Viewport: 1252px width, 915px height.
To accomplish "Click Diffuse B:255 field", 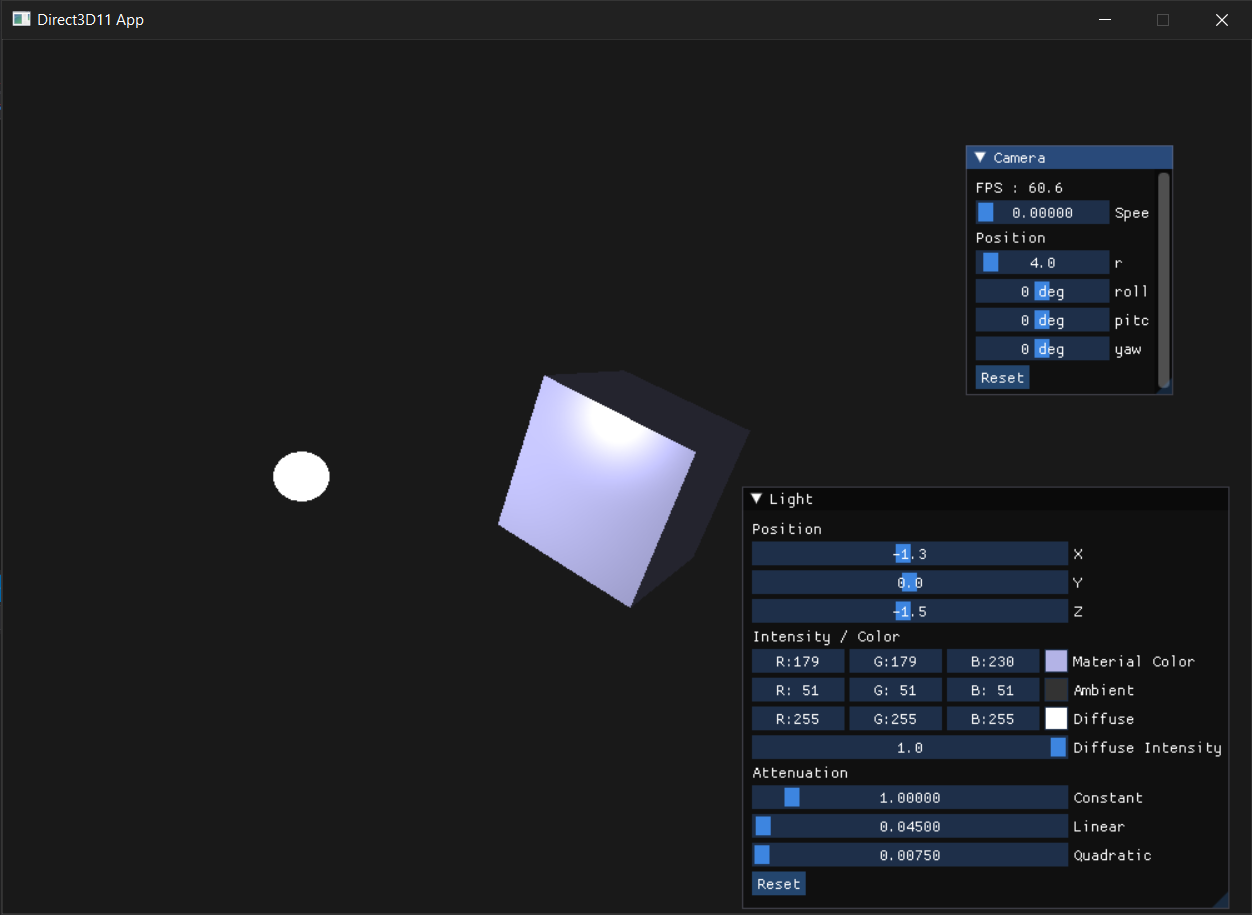I will click(993, 719).
